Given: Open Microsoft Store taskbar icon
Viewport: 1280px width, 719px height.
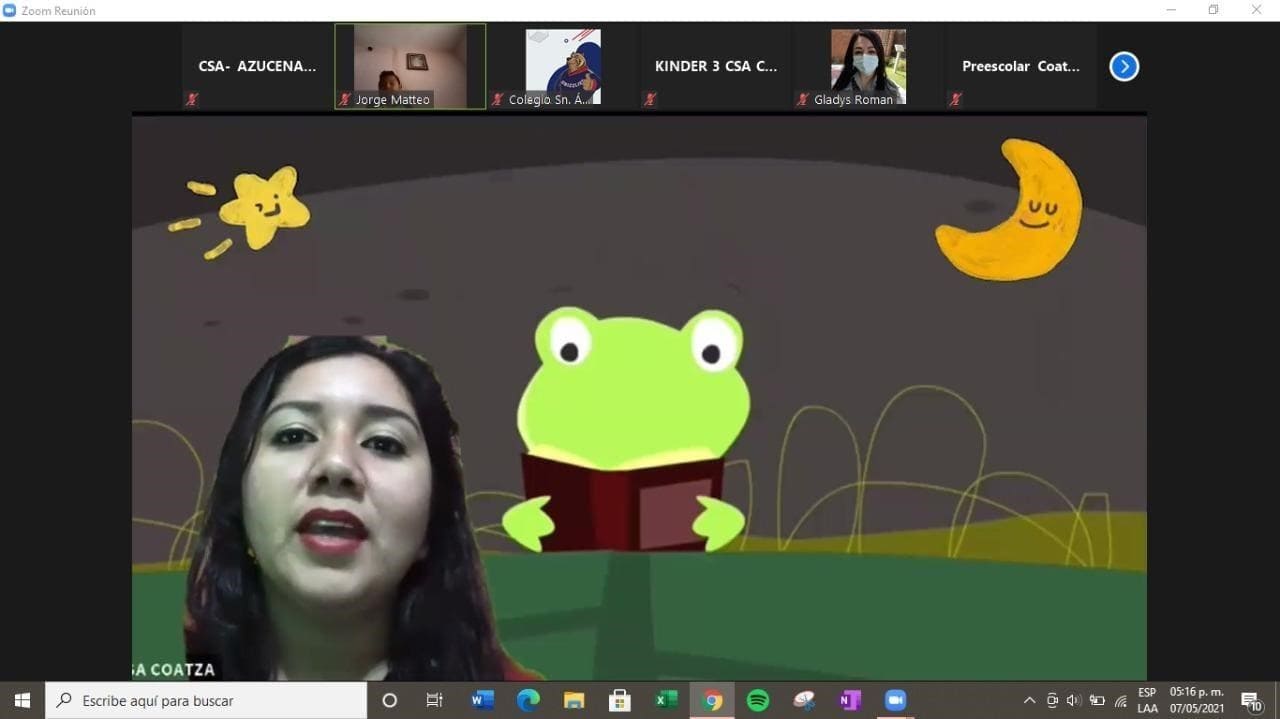Looking at the screenshot, I should click(x=620, y=700).
